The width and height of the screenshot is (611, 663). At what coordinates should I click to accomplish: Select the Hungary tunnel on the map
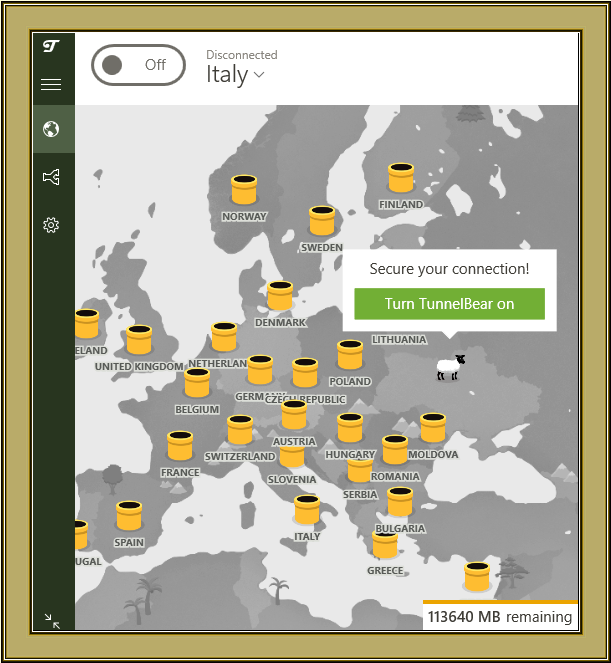coord(350,428)
